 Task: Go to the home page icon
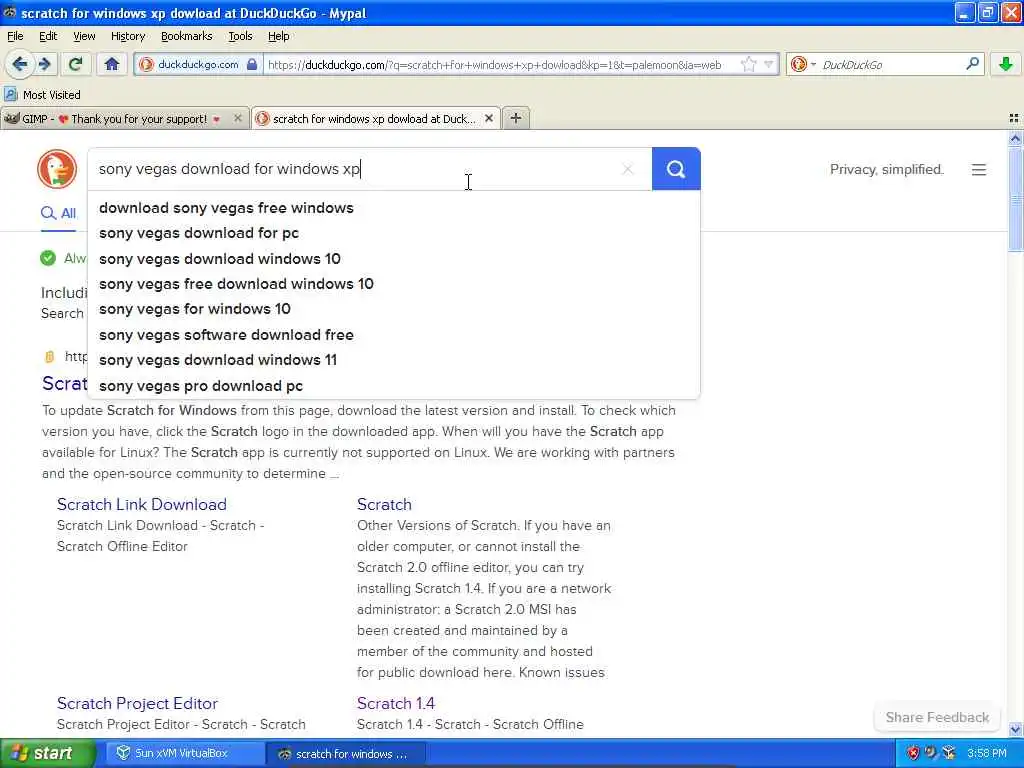coord(112,64)
